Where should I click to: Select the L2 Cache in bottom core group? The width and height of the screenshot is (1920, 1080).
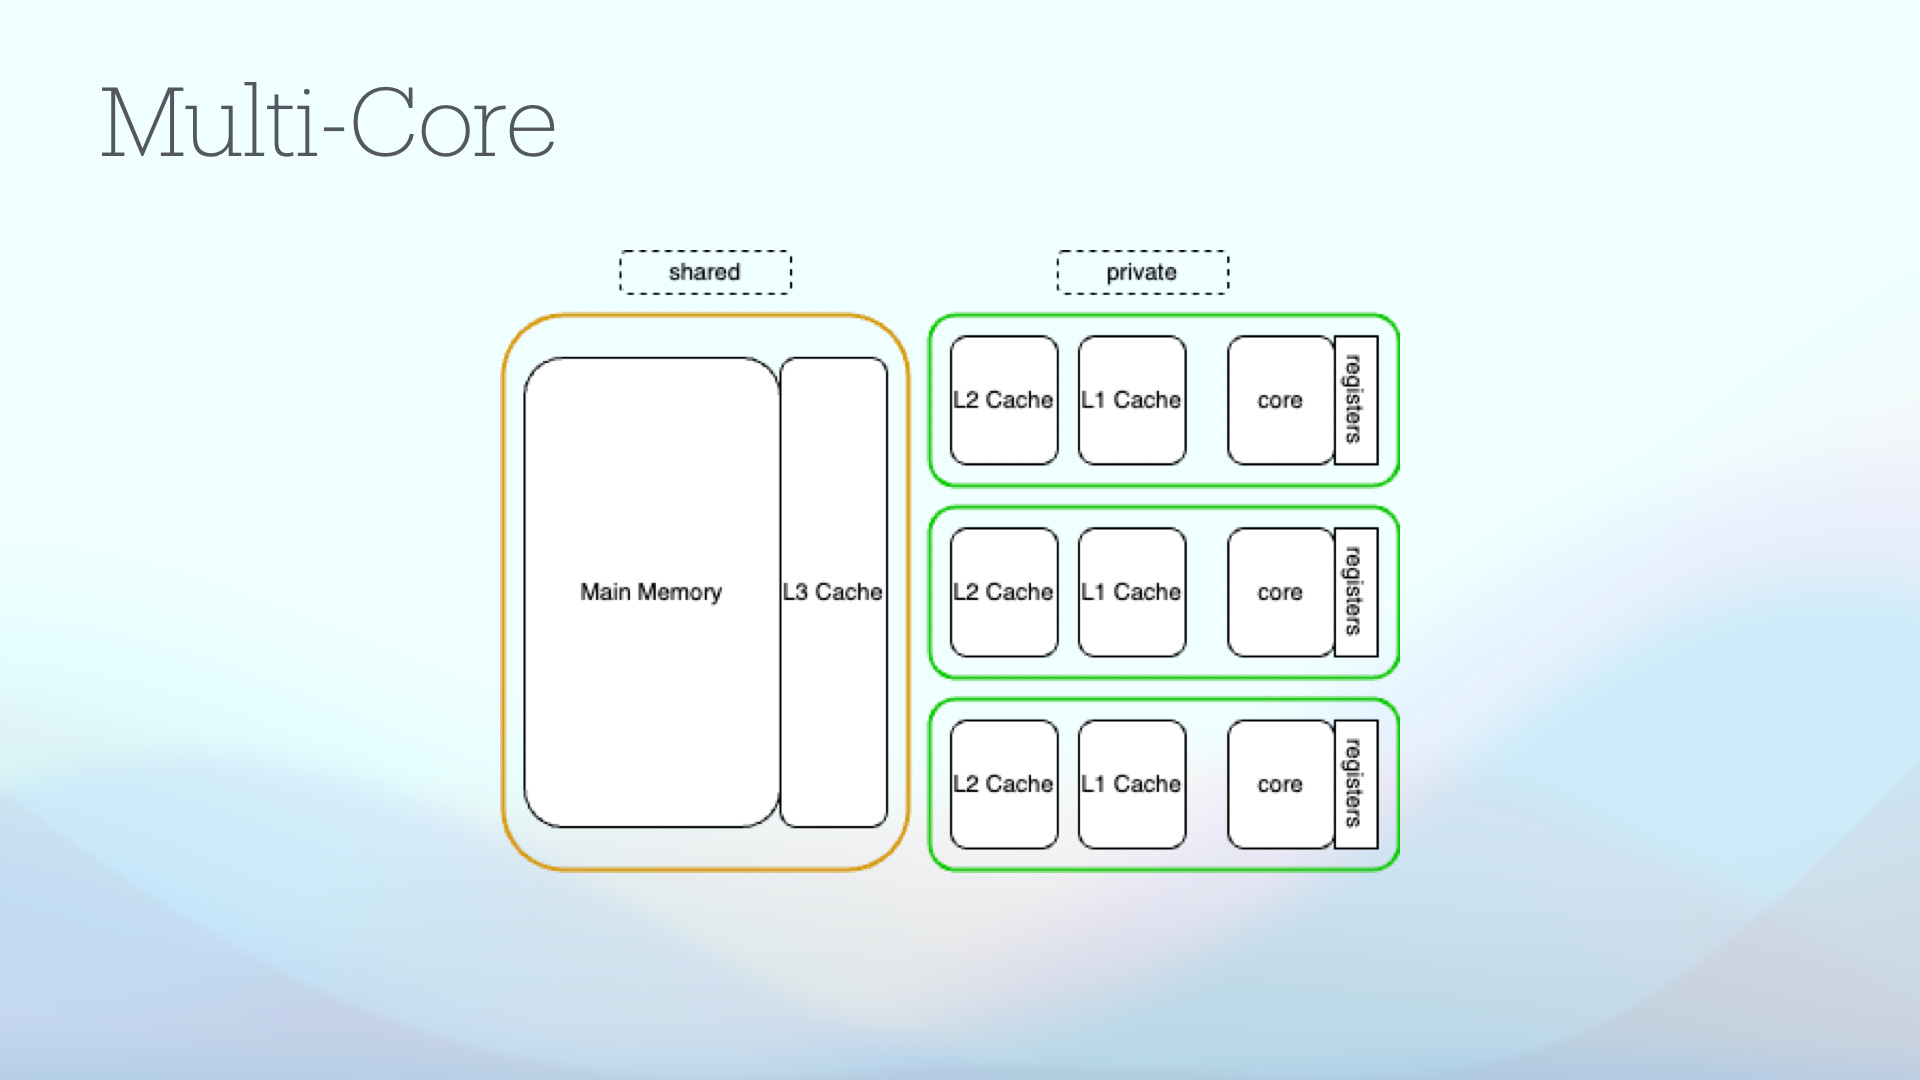point(1003,784)
